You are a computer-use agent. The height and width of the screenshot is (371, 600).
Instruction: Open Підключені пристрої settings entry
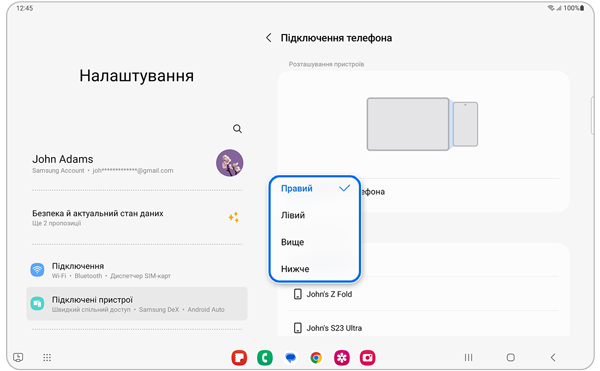pos(137,304)
